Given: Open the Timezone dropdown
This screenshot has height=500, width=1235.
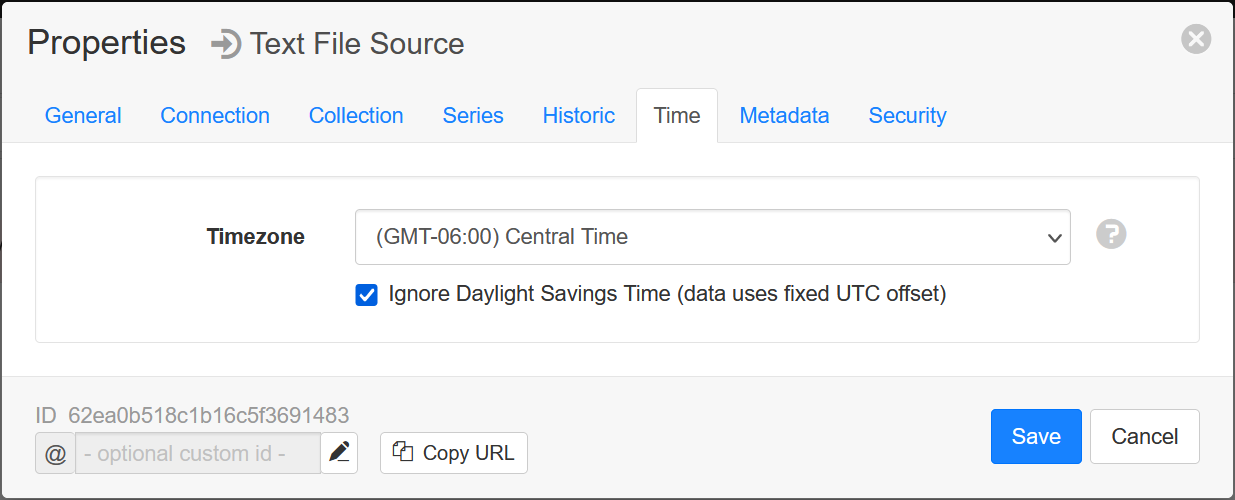Looking at the screenshot, I should pyautogui.click(x=713, y=237).
